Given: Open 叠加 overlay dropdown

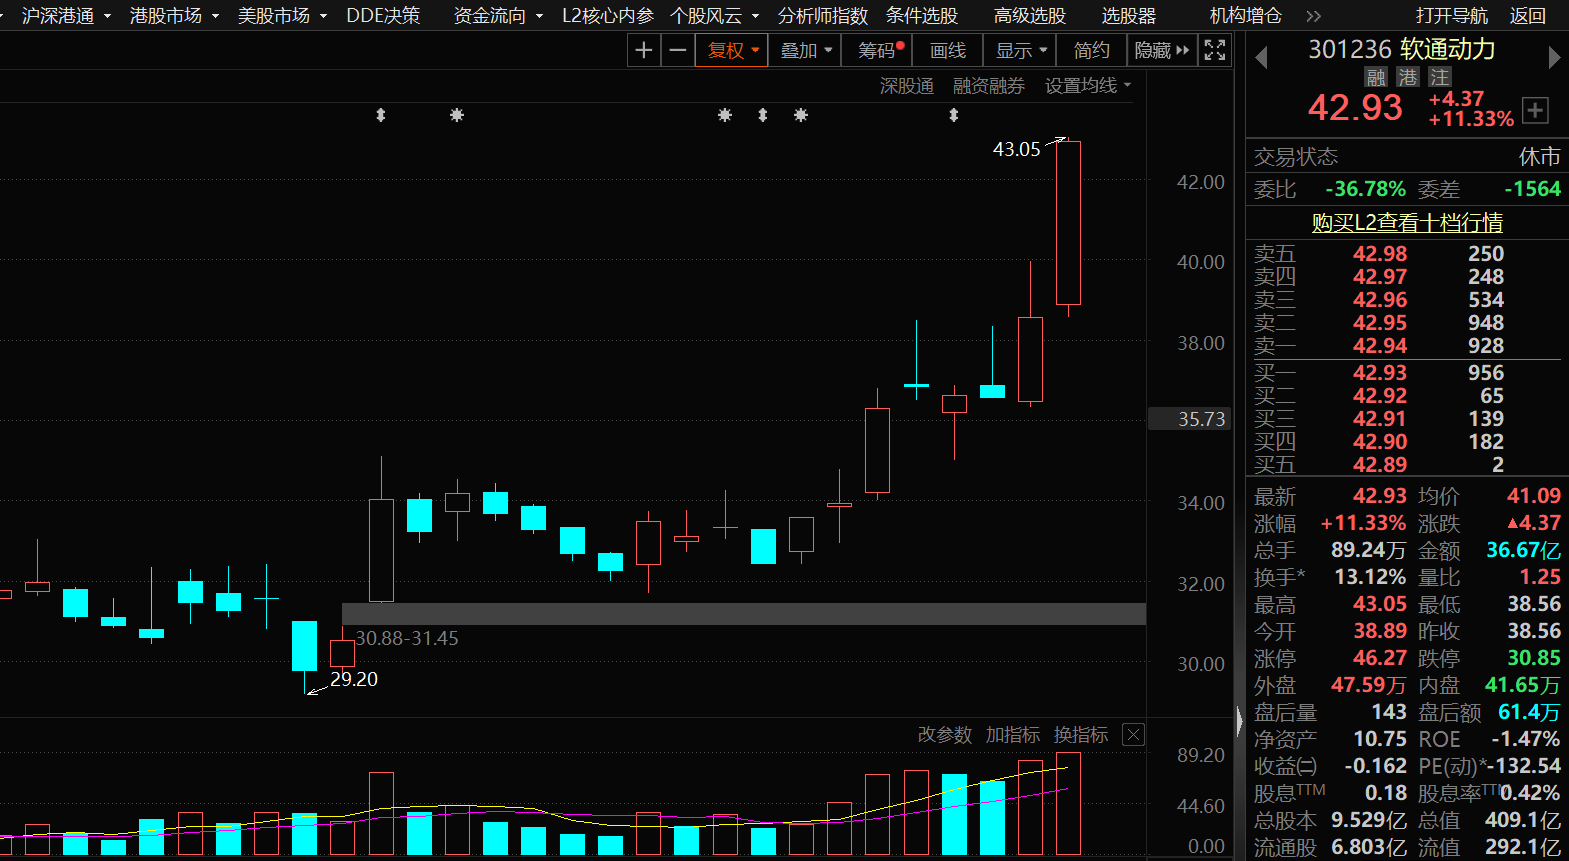Looking at the screenshot, I should (x=805, y=50).
